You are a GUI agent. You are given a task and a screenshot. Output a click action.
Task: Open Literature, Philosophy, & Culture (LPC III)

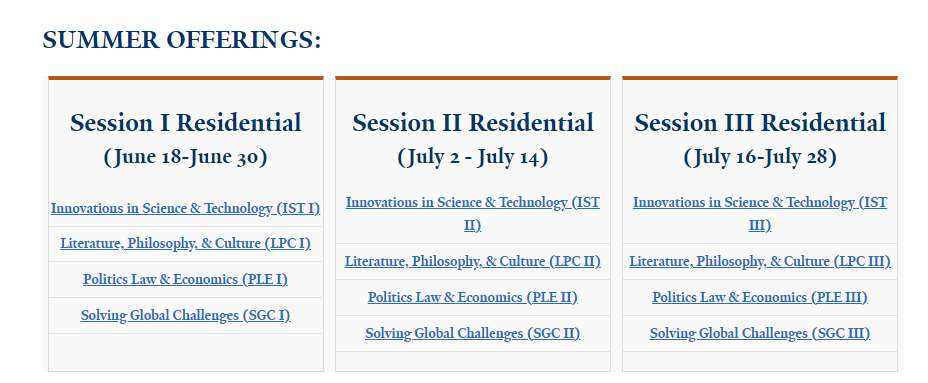coord(759,261)
